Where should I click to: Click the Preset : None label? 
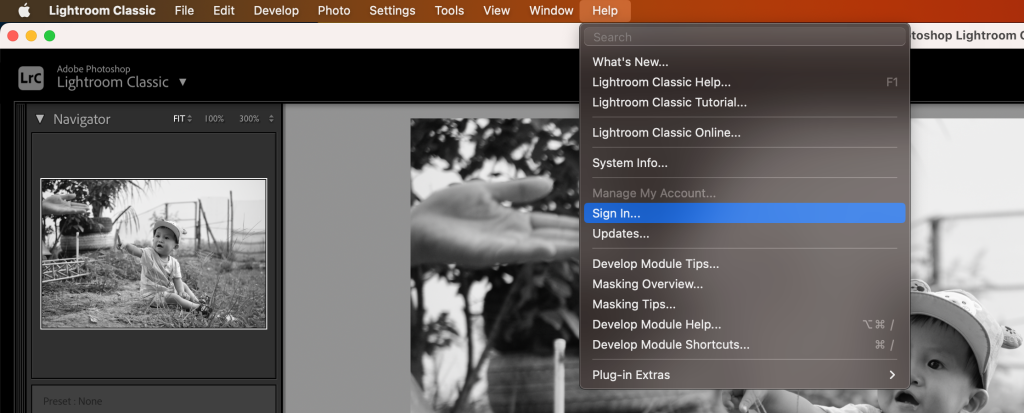(x=72, y=401)
